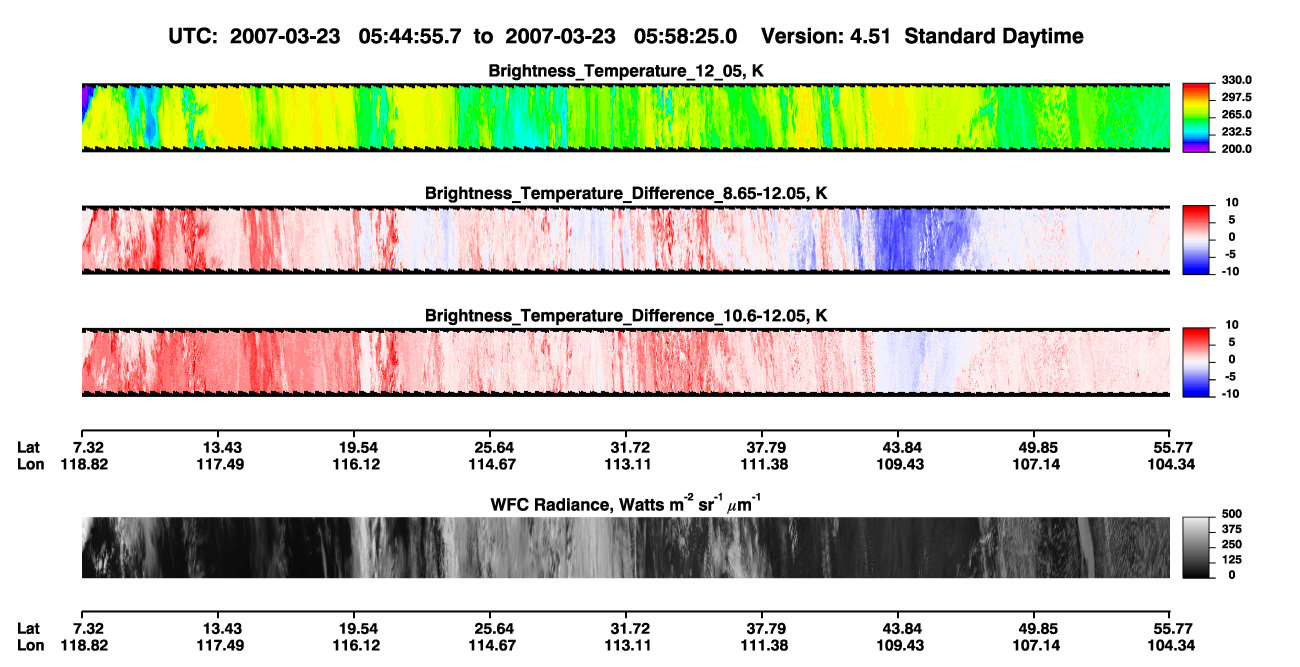Click the 'Brightness_Temperature_12_05, K' panel title
1300x667 pixels.
[626, 71]
